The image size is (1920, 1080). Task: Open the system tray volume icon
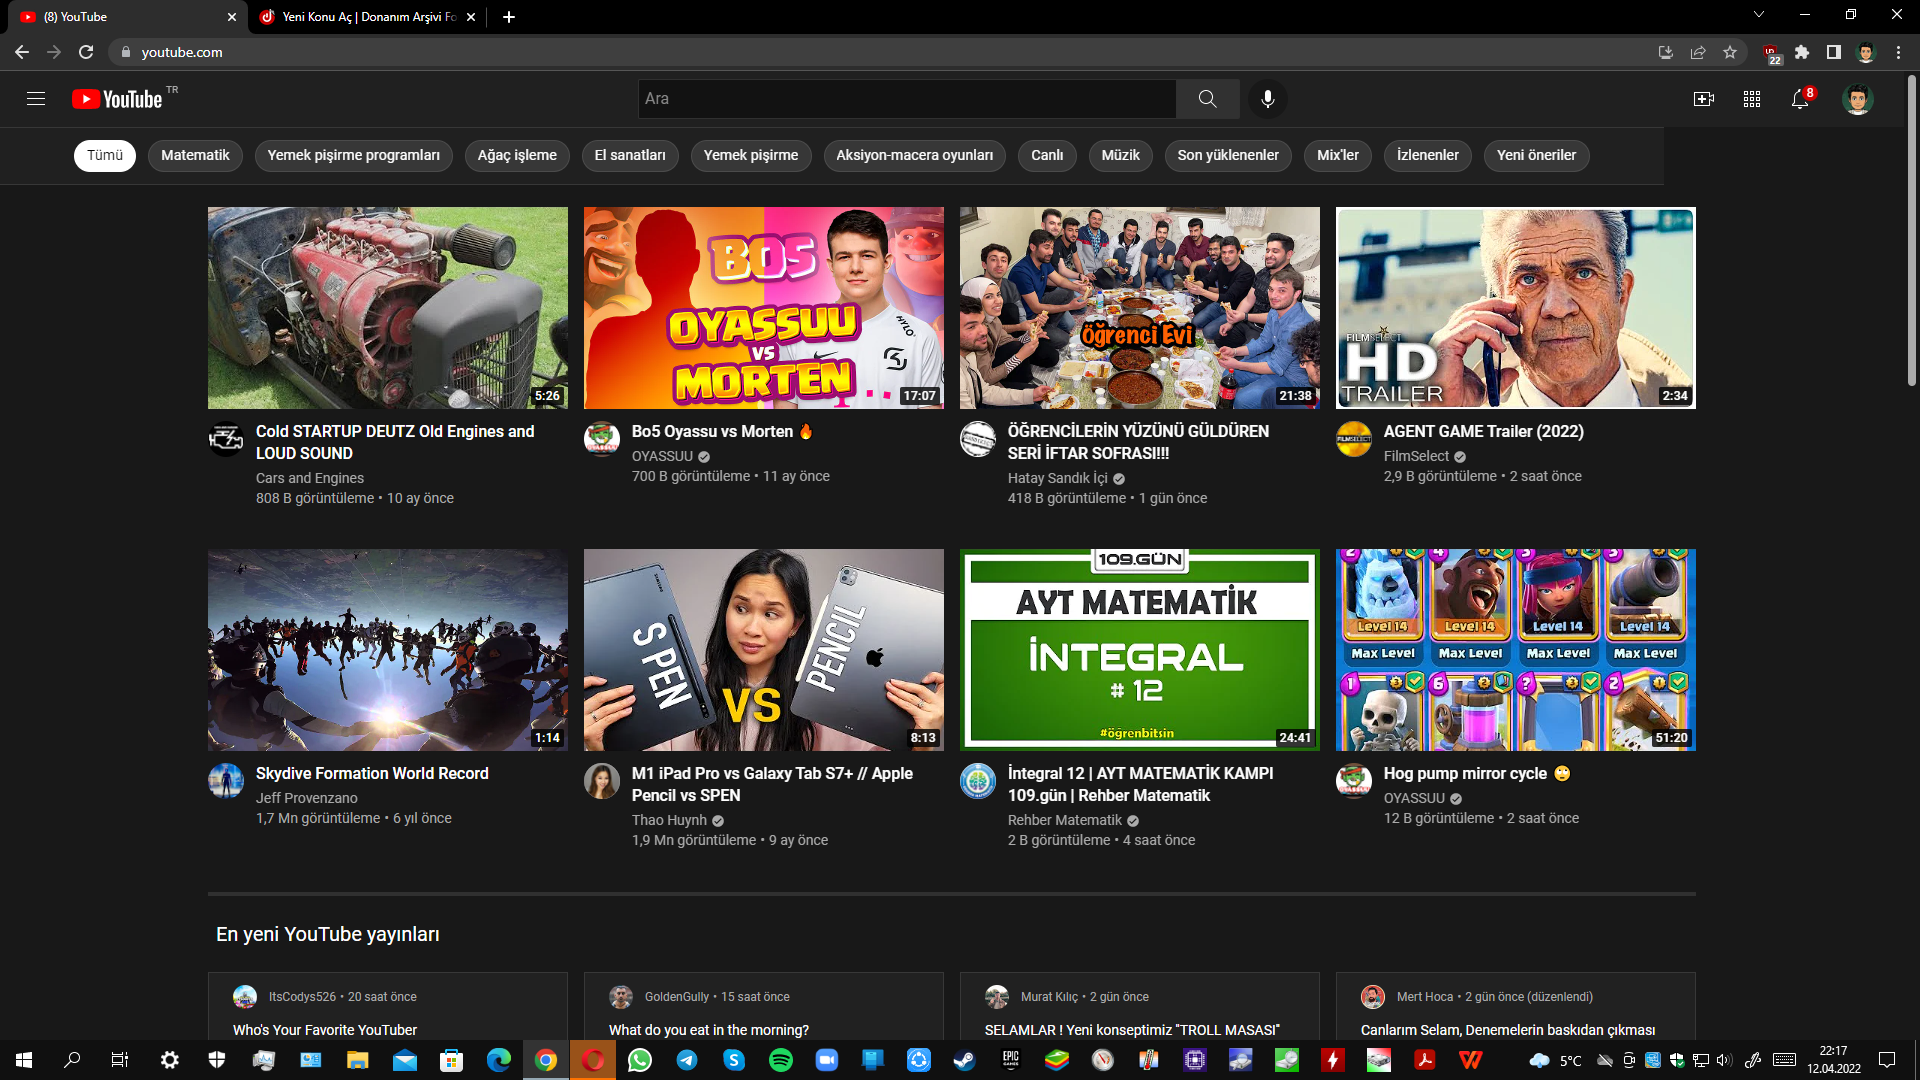coord(1722,1060)
